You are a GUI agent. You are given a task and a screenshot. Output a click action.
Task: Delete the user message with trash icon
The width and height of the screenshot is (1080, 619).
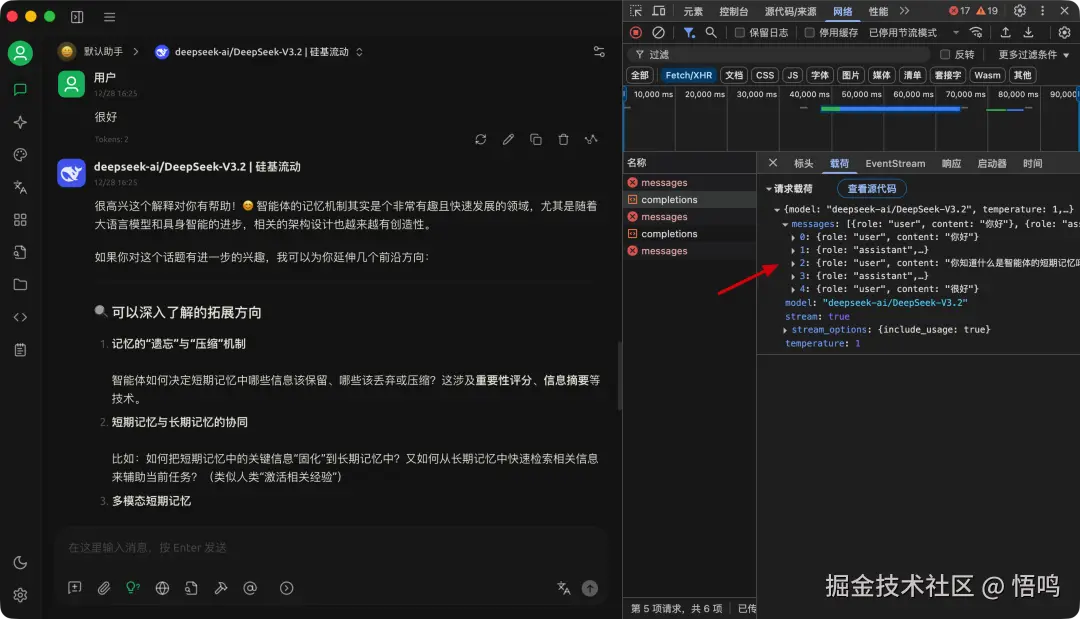point(563,139)
